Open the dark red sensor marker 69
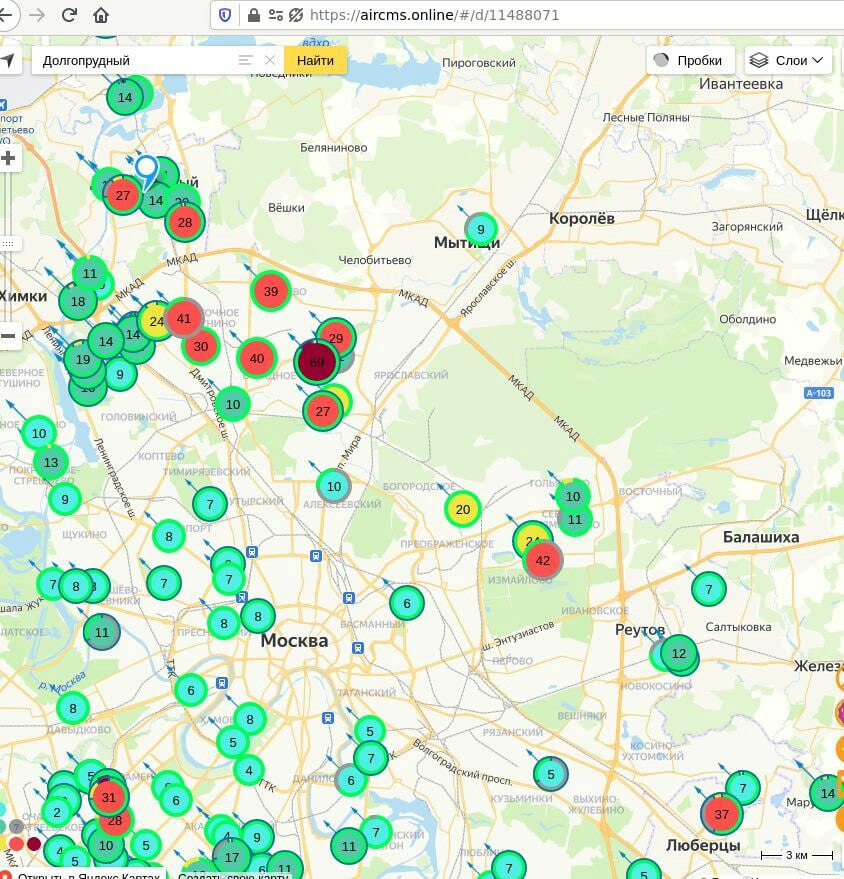 tap(317, 362)
